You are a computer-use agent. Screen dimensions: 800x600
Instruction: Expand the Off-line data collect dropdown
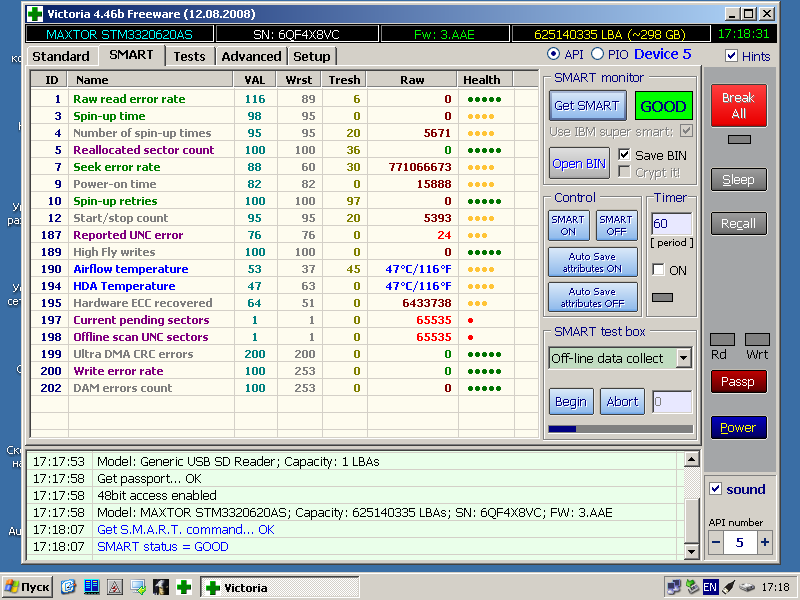tap(683, 358)
